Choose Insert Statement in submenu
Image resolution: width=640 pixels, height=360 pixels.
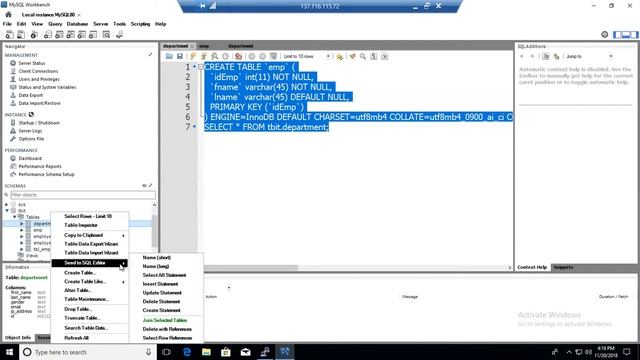pyautogui.click(x=166, y=284)
